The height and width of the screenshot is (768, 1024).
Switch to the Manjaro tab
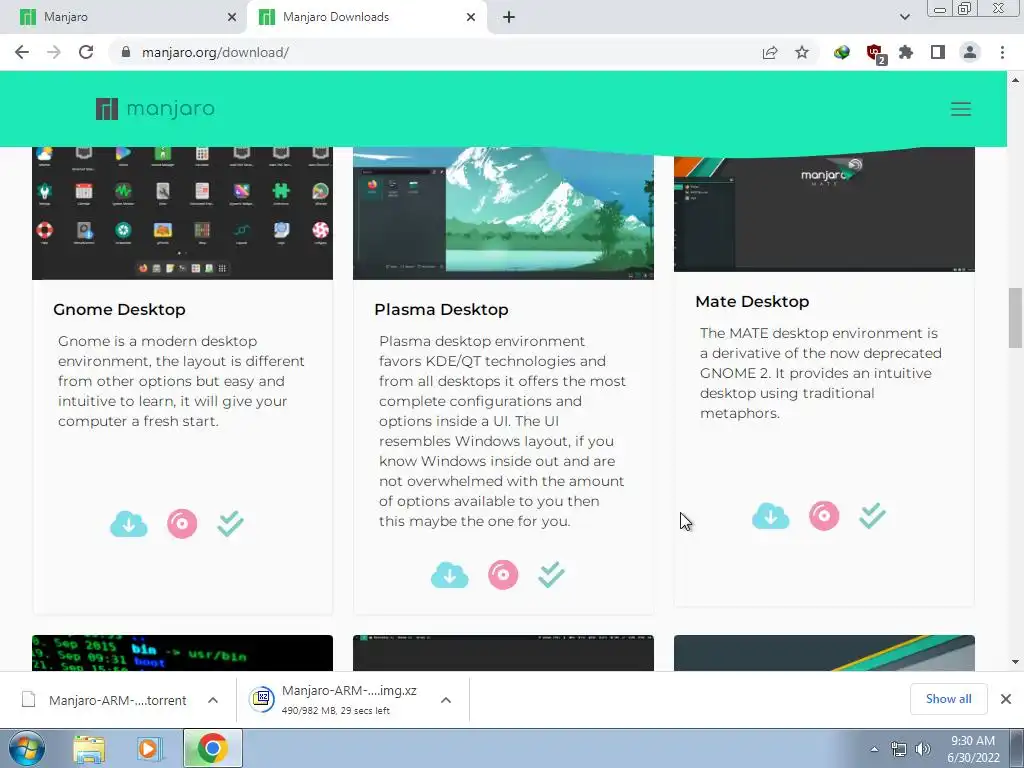(121, 17)
